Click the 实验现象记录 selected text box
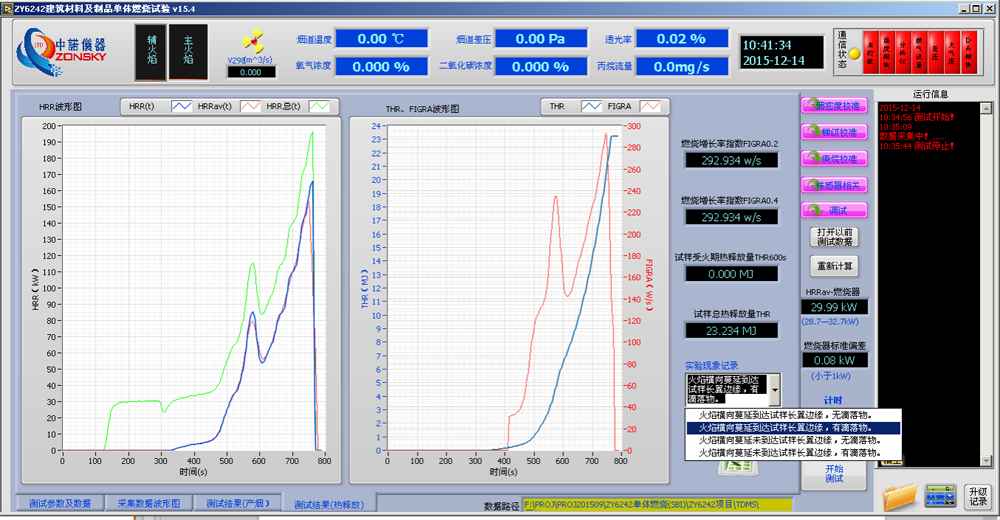1000x520 pixels. click(728, 389)
